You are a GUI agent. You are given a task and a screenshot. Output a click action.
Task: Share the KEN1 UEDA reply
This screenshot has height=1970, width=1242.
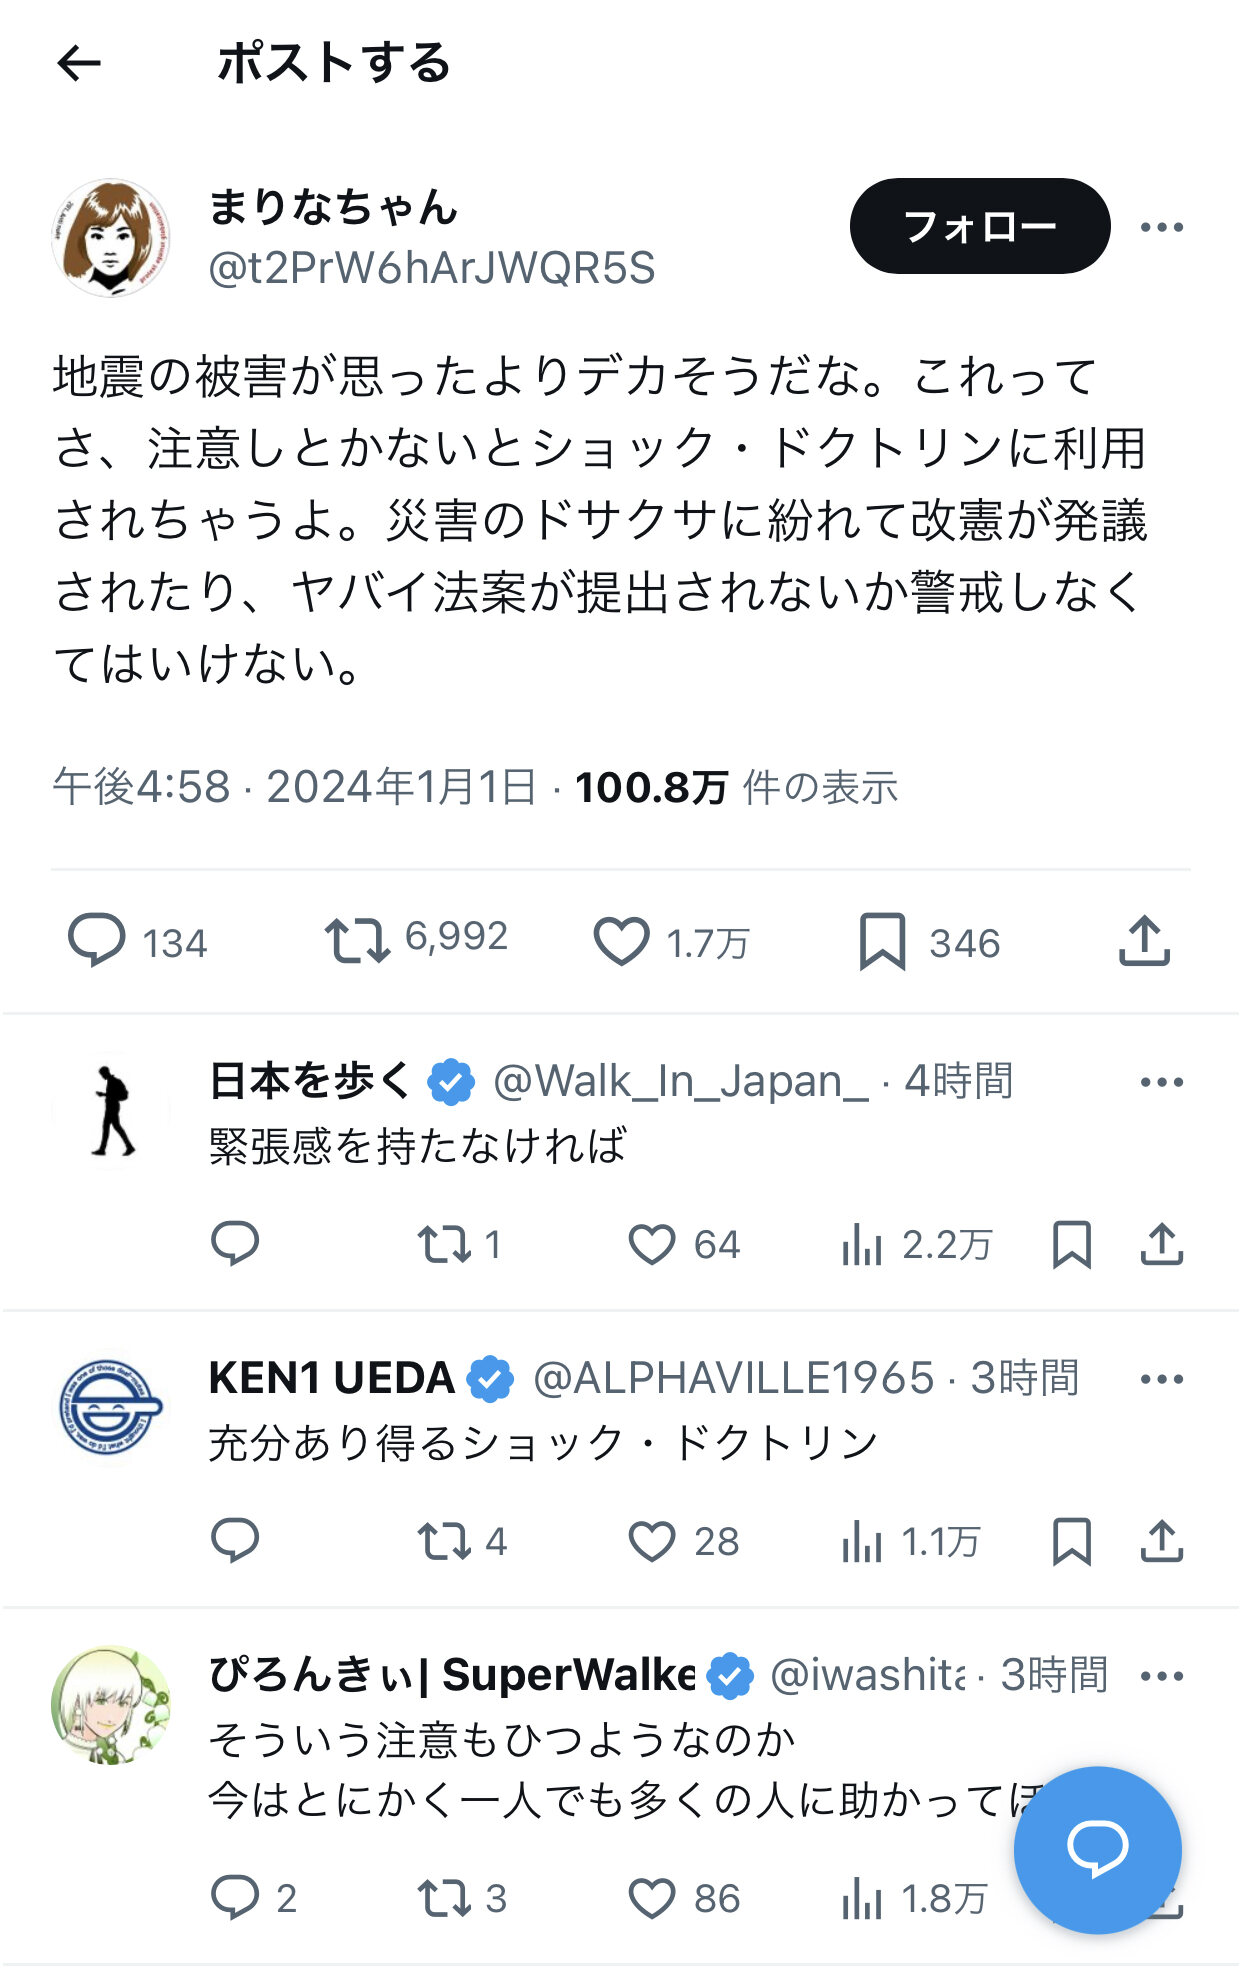(1161, 1541)
